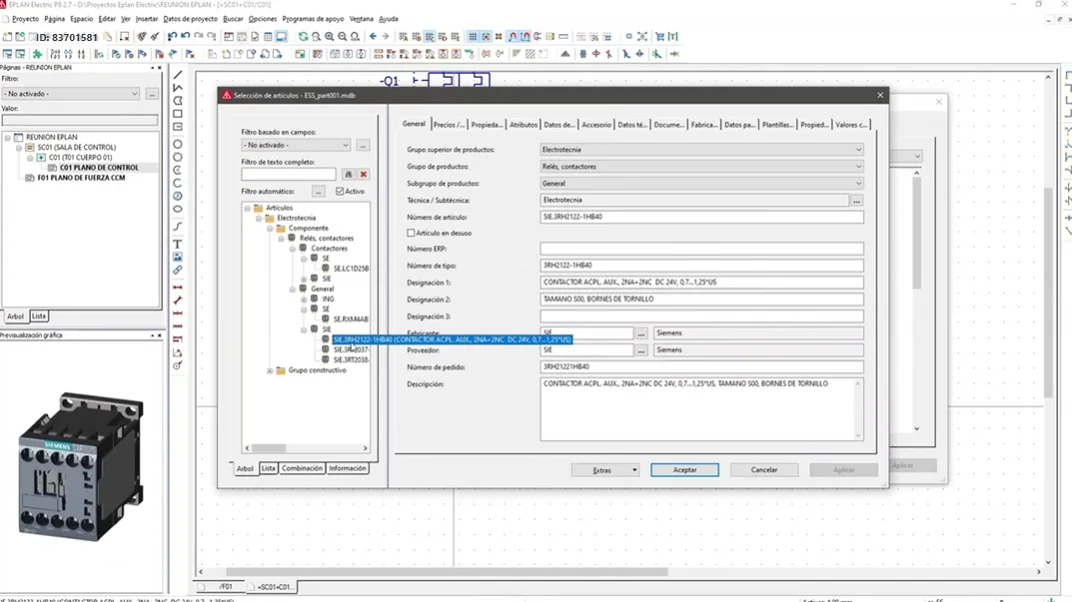Click the undo arrow in the toolbar
1072x602 pixels.
pos(185,36)
